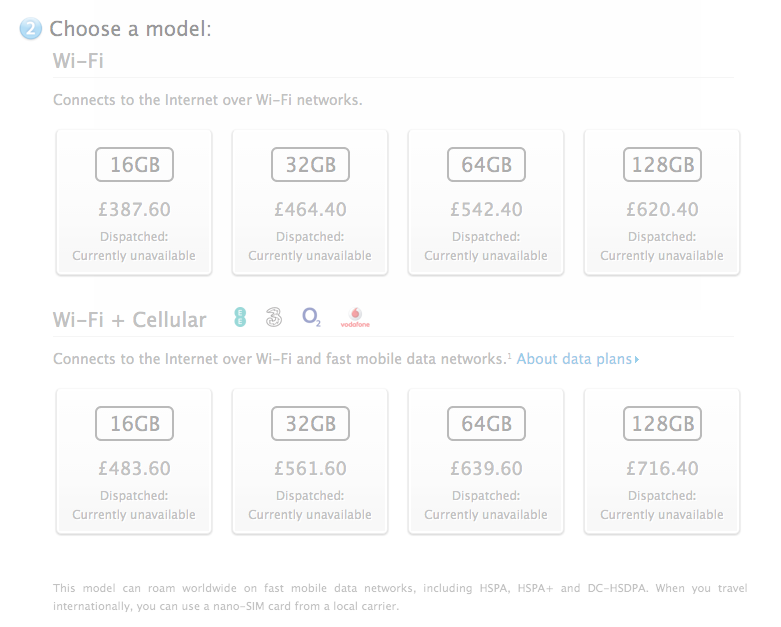Click the Wi-Fi networks description text
Image resolution: width=781 pixels, height=627 pixels.
(x=207, y=100)
